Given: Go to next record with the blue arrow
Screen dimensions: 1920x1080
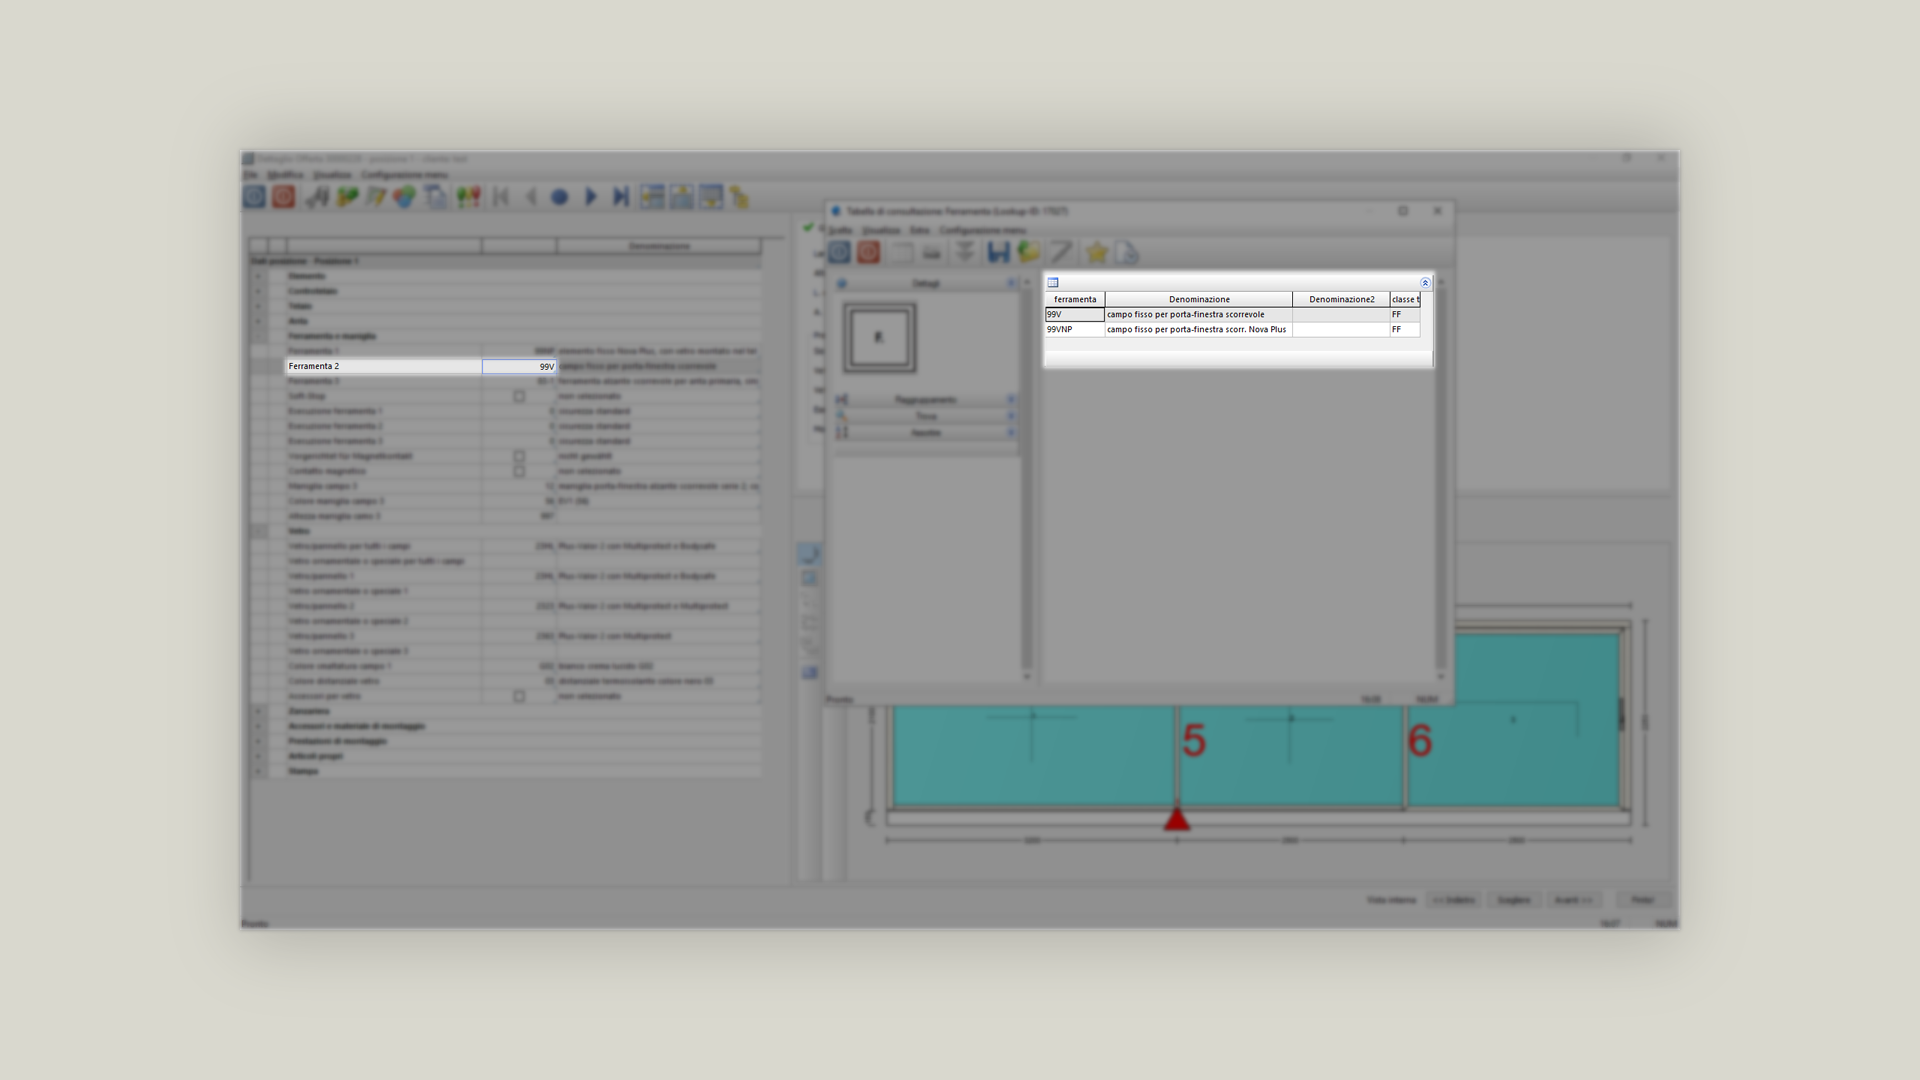Looking at the screenshot, I should pyautogui.click(x=590, y=197).
